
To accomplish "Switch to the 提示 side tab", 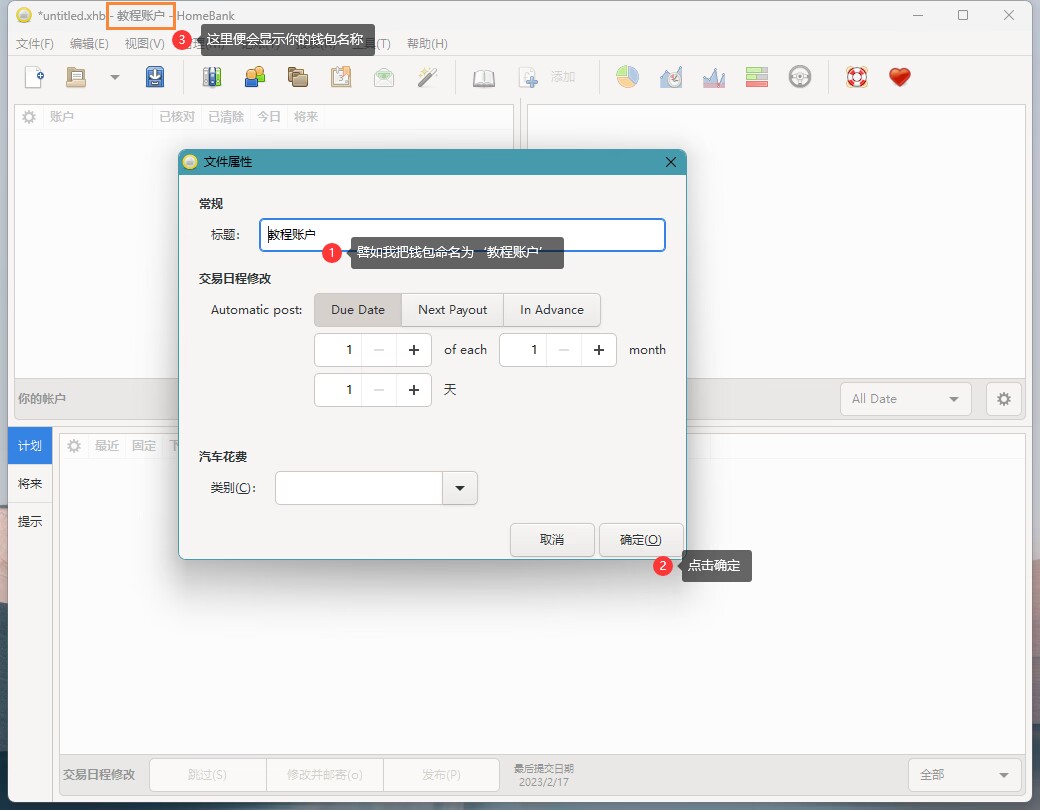I will [30, 521].
